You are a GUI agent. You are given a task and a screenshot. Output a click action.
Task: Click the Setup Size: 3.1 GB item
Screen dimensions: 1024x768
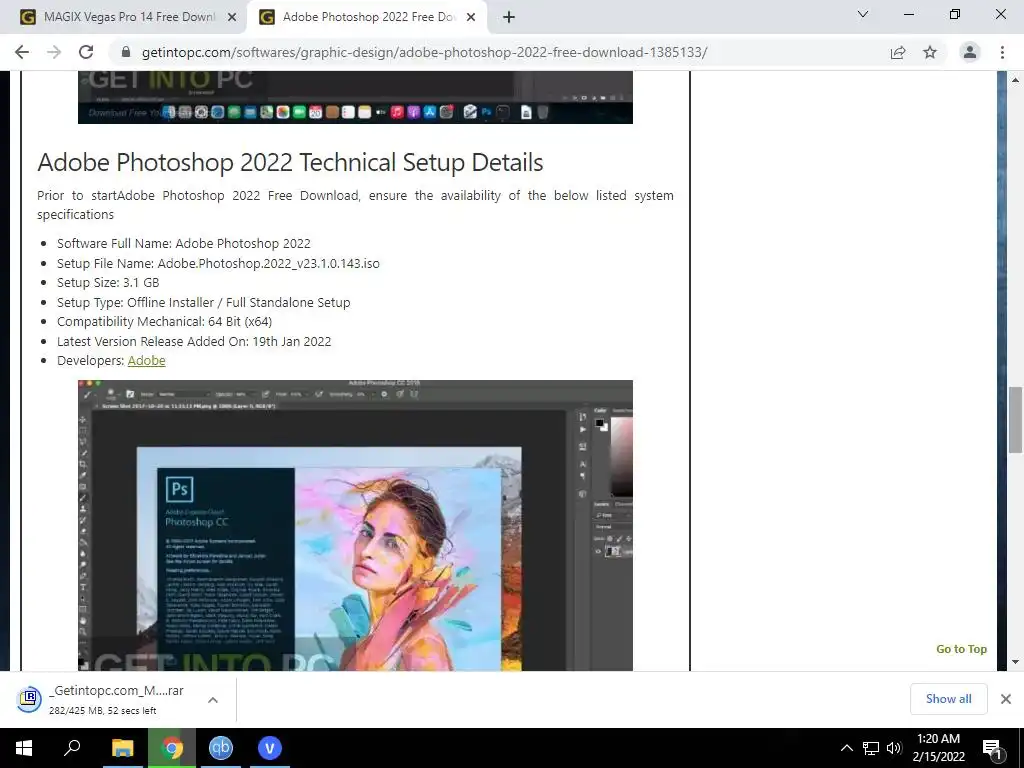(x=108, y=283)
